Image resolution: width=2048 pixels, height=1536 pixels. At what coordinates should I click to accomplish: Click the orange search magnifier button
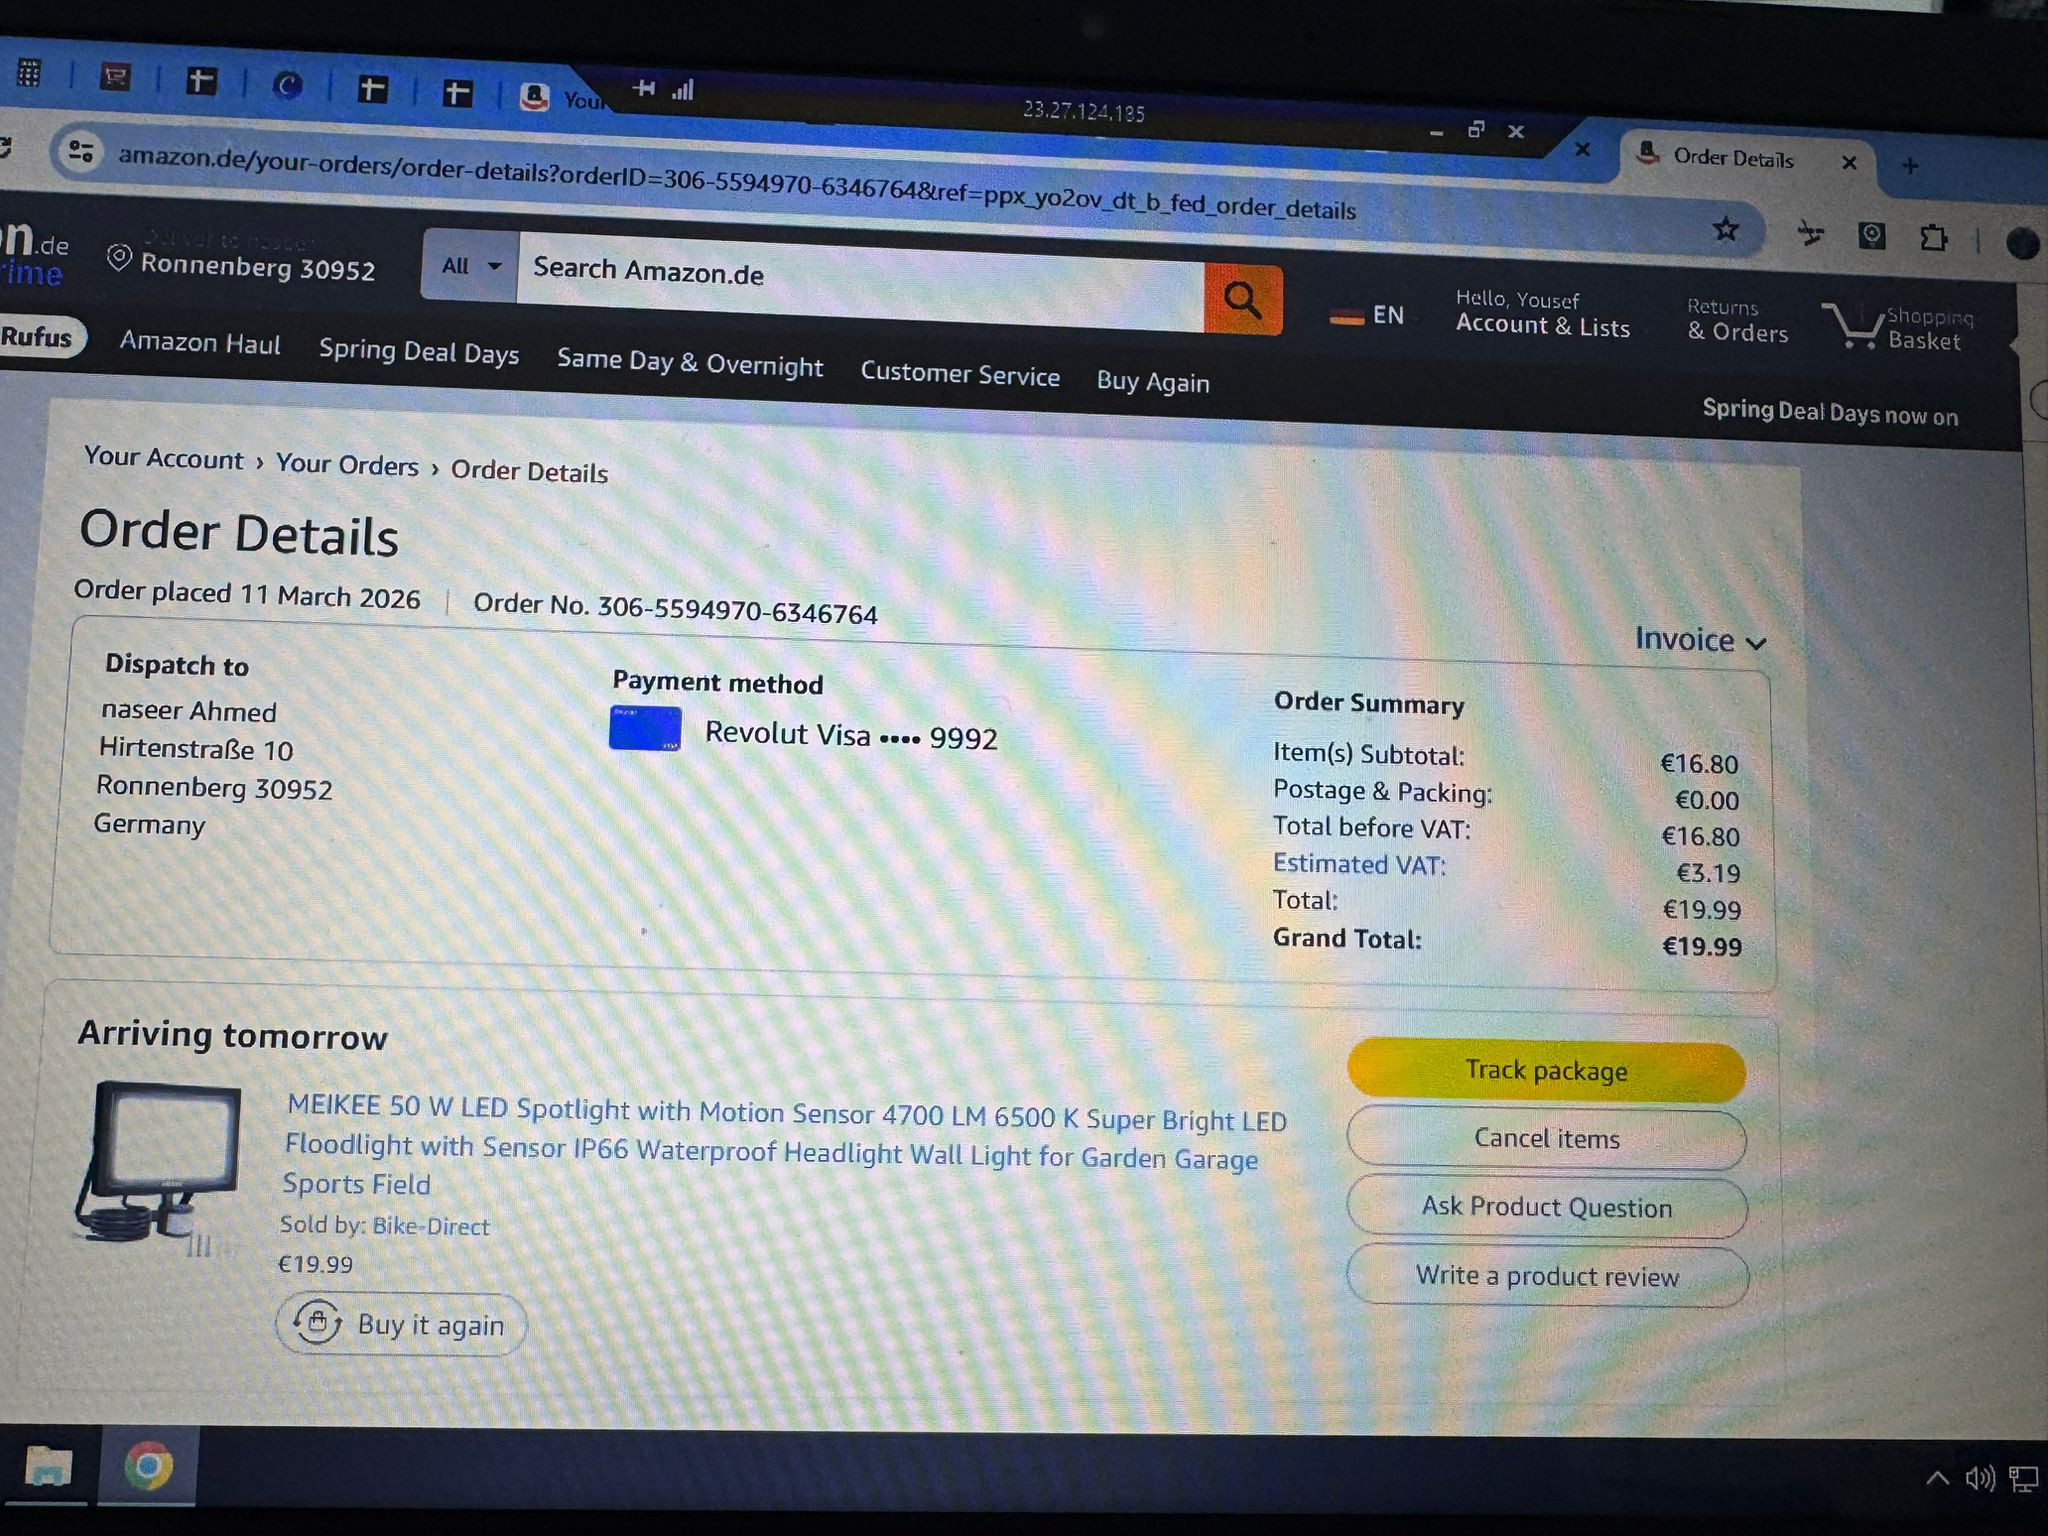pyautogui.click(x=1242, y=299)
